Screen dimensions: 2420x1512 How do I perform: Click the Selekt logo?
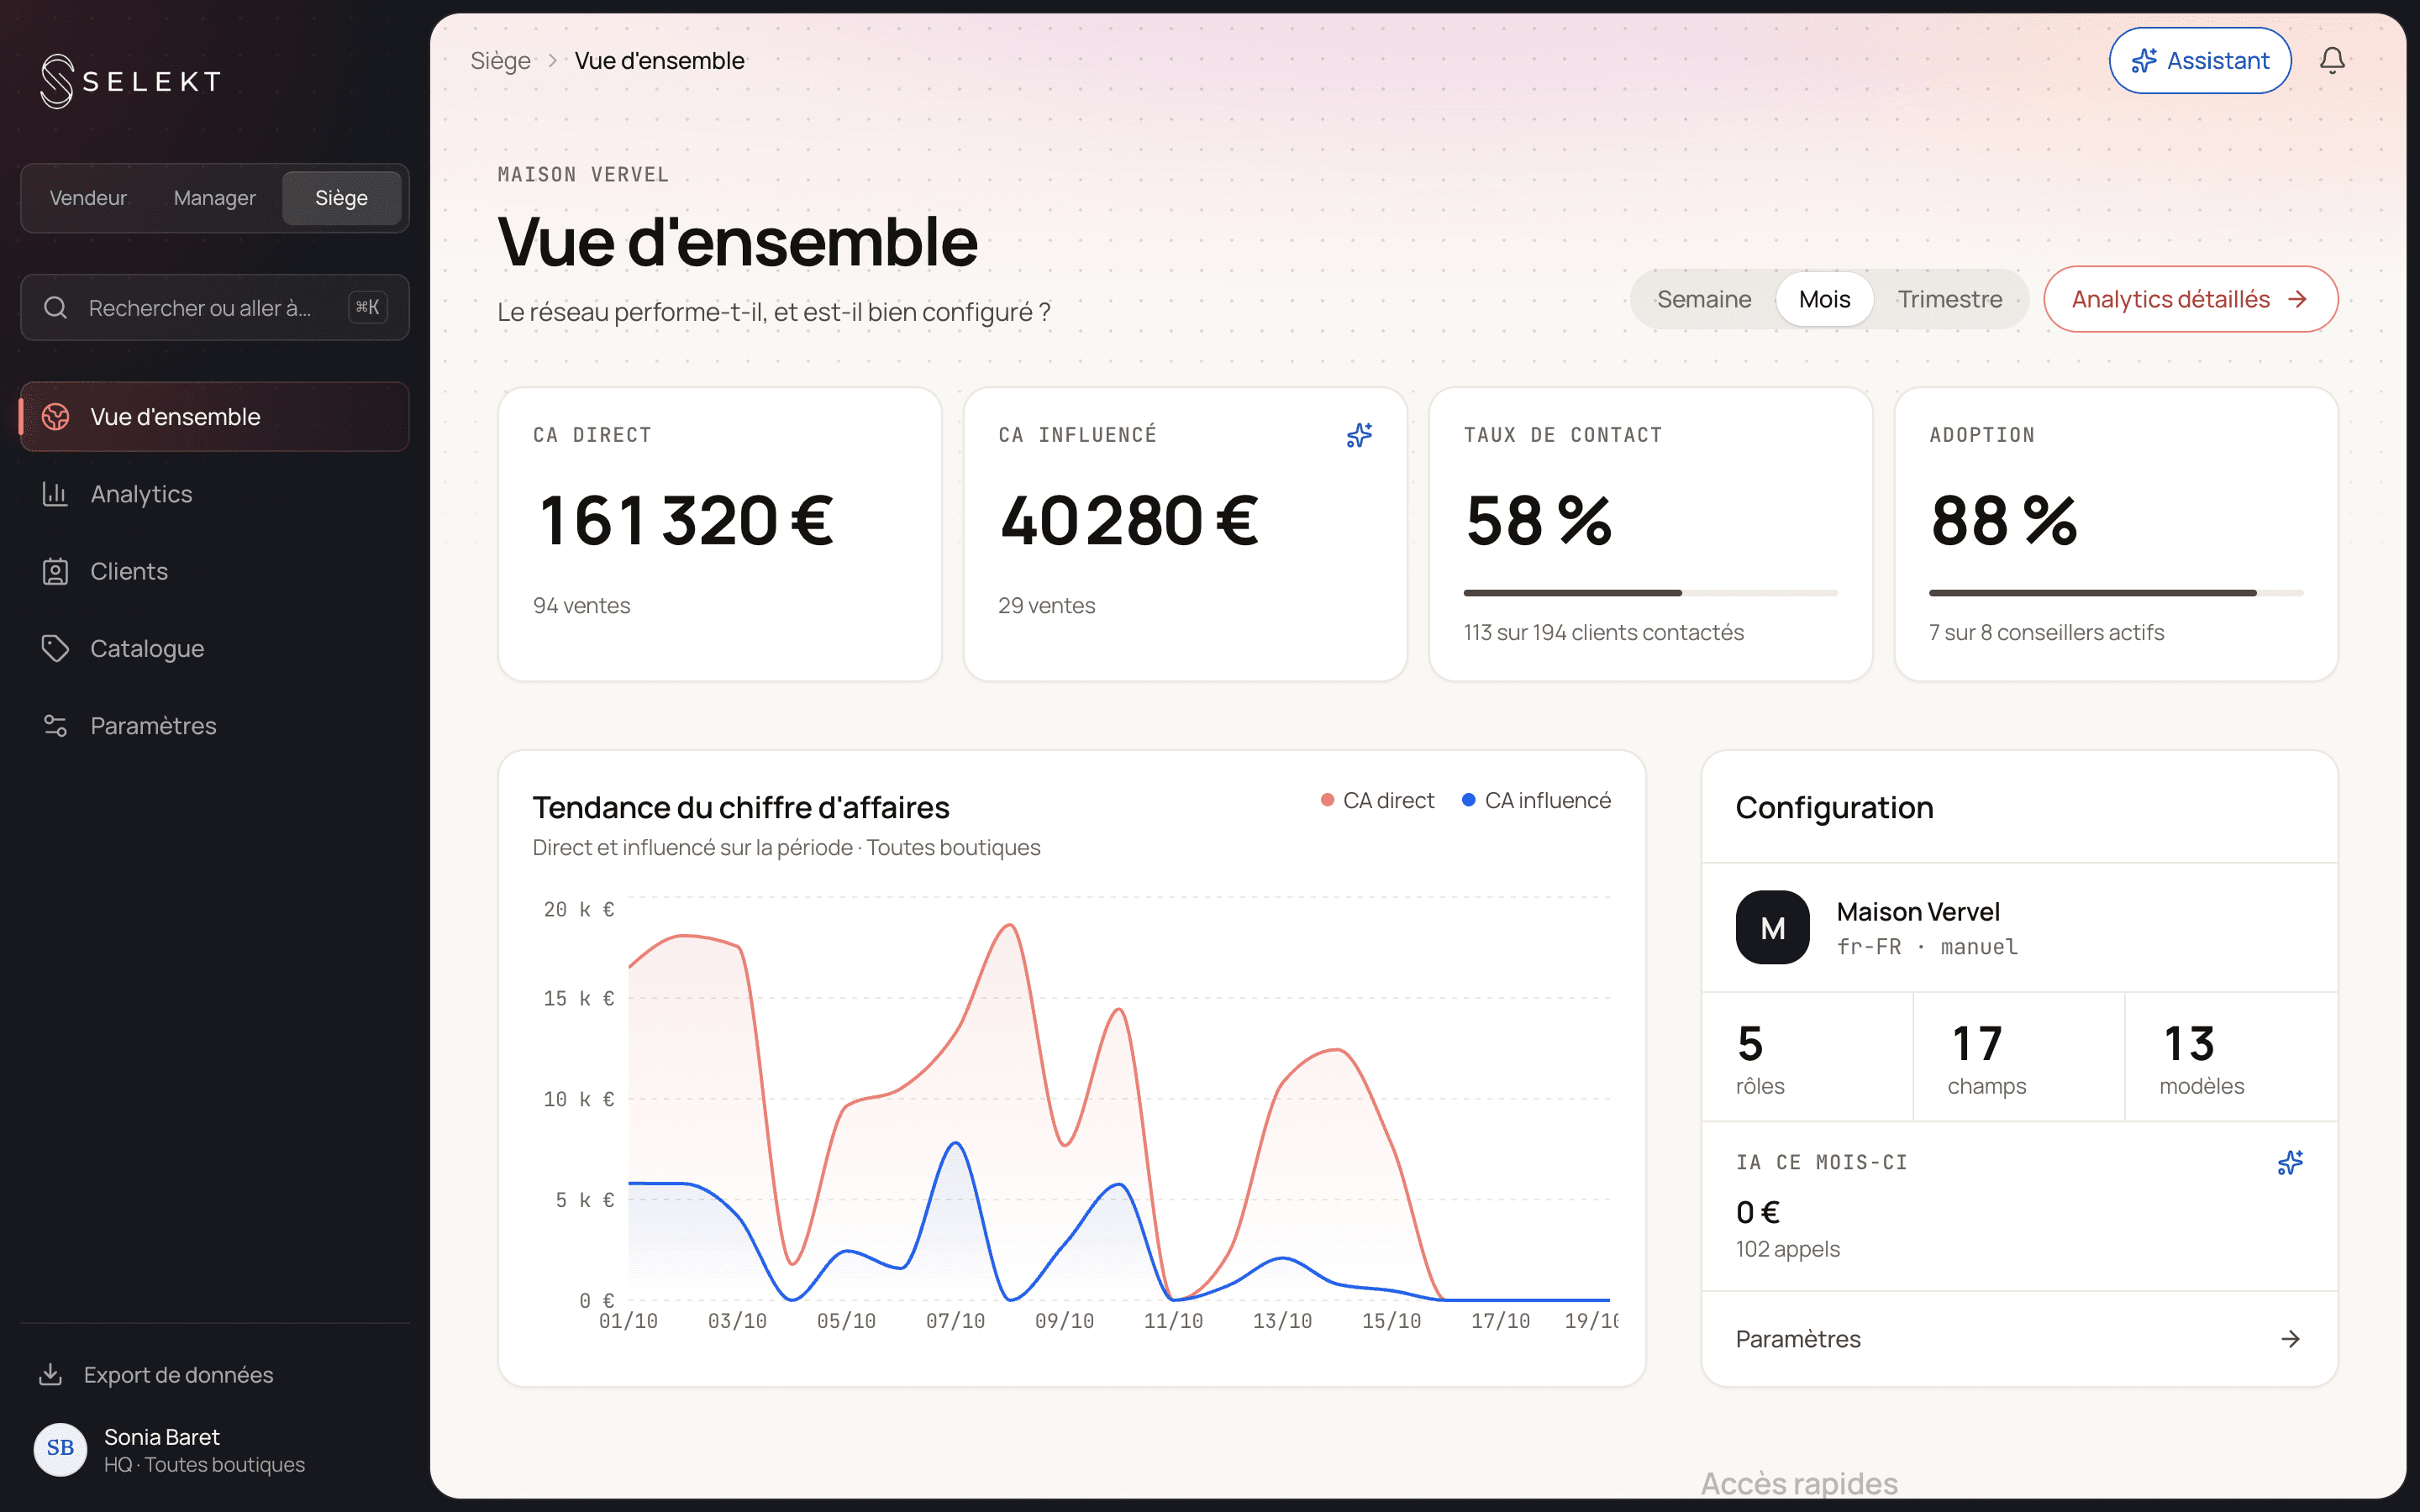130,81
